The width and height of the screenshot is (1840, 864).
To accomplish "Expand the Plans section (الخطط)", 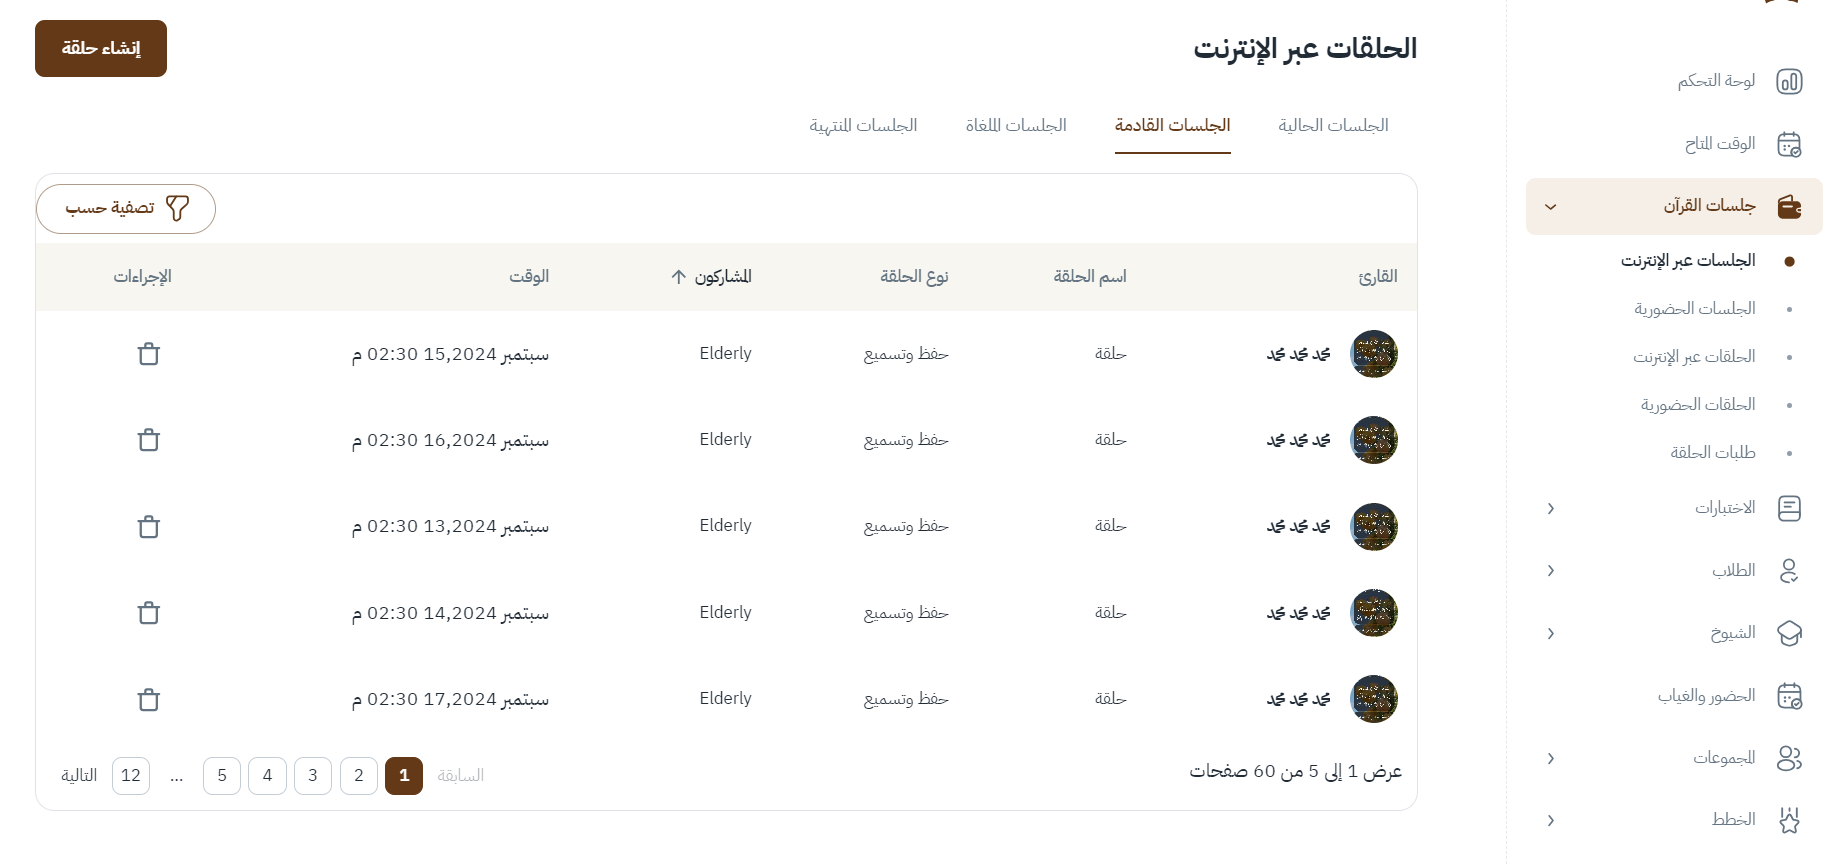I will point(1551,821).
